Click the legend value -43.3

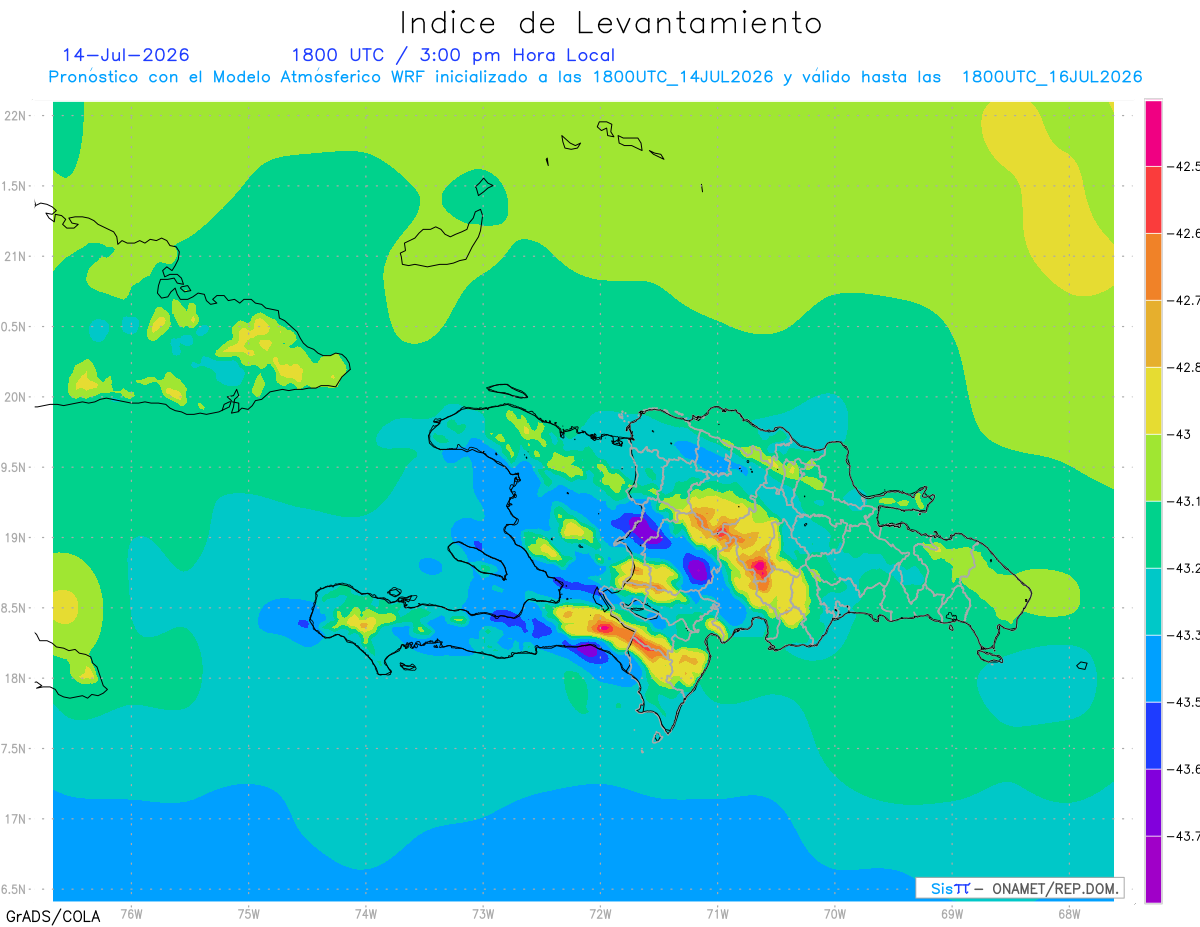(1185, 635)
